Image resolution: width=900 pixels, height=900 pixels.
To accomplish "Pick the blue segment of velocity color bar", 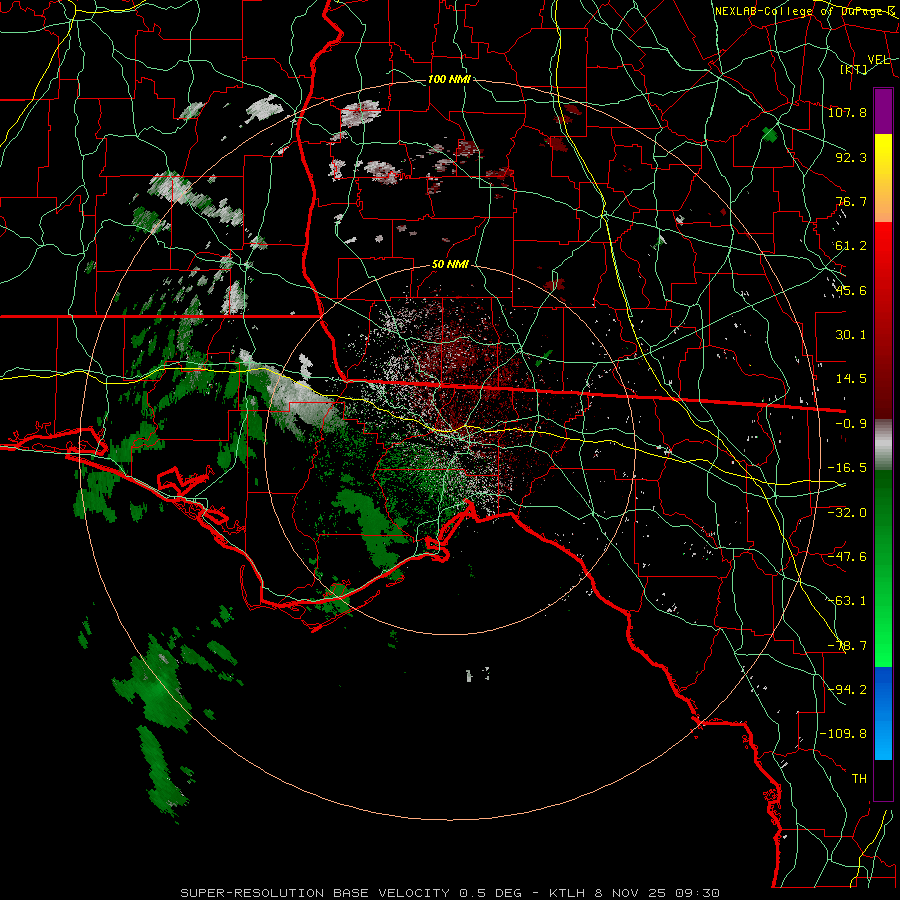I will click(x=883, y=713).
